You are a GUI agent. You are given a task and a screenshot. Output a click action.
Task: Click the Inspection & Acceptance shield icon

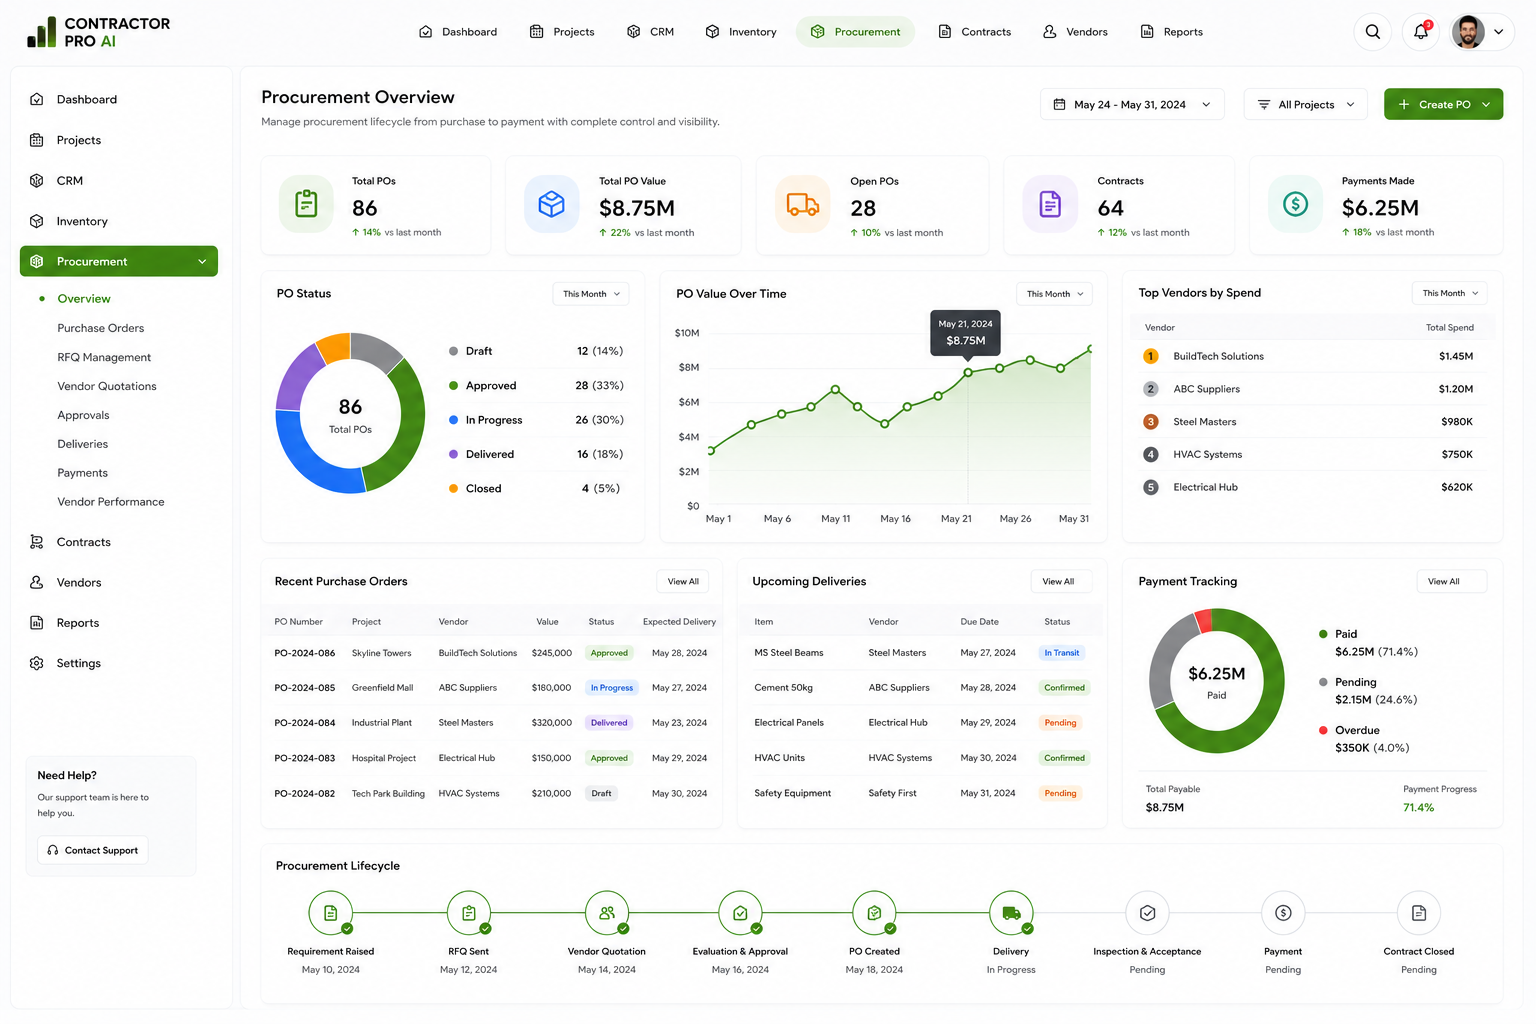1147,913
